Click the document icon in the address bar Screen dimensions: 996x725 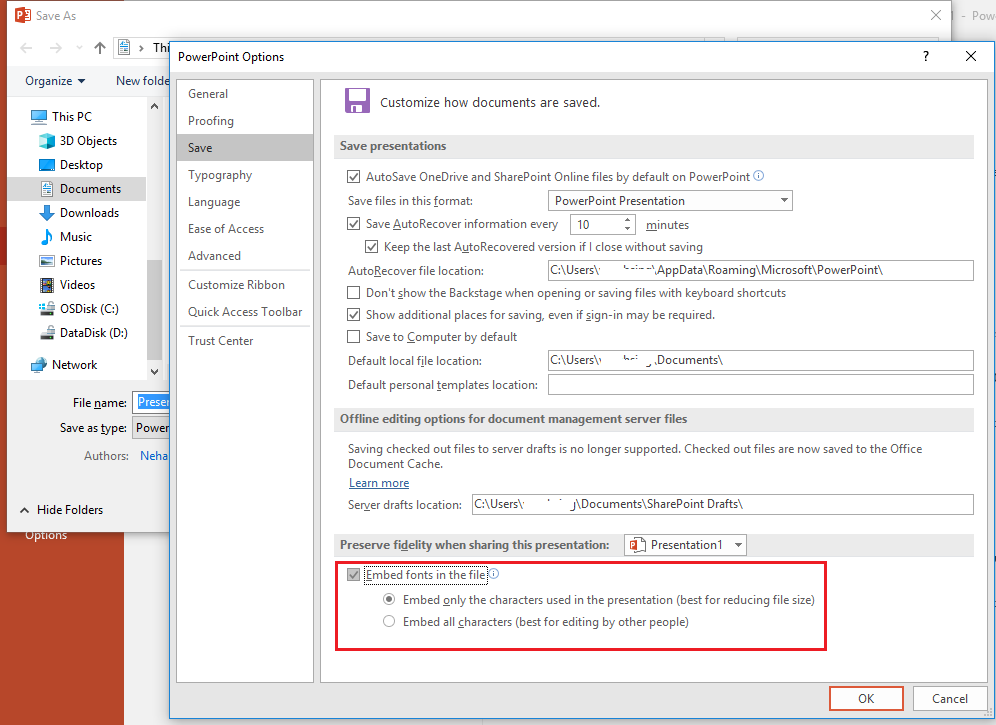[x=124, y=47]
